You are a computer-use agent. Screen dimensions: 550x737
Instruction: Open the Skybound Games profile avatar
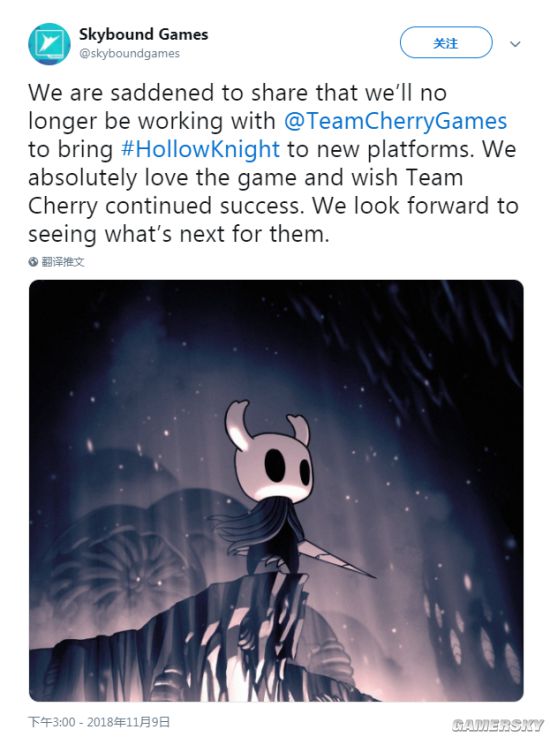[x=49, y=44]
